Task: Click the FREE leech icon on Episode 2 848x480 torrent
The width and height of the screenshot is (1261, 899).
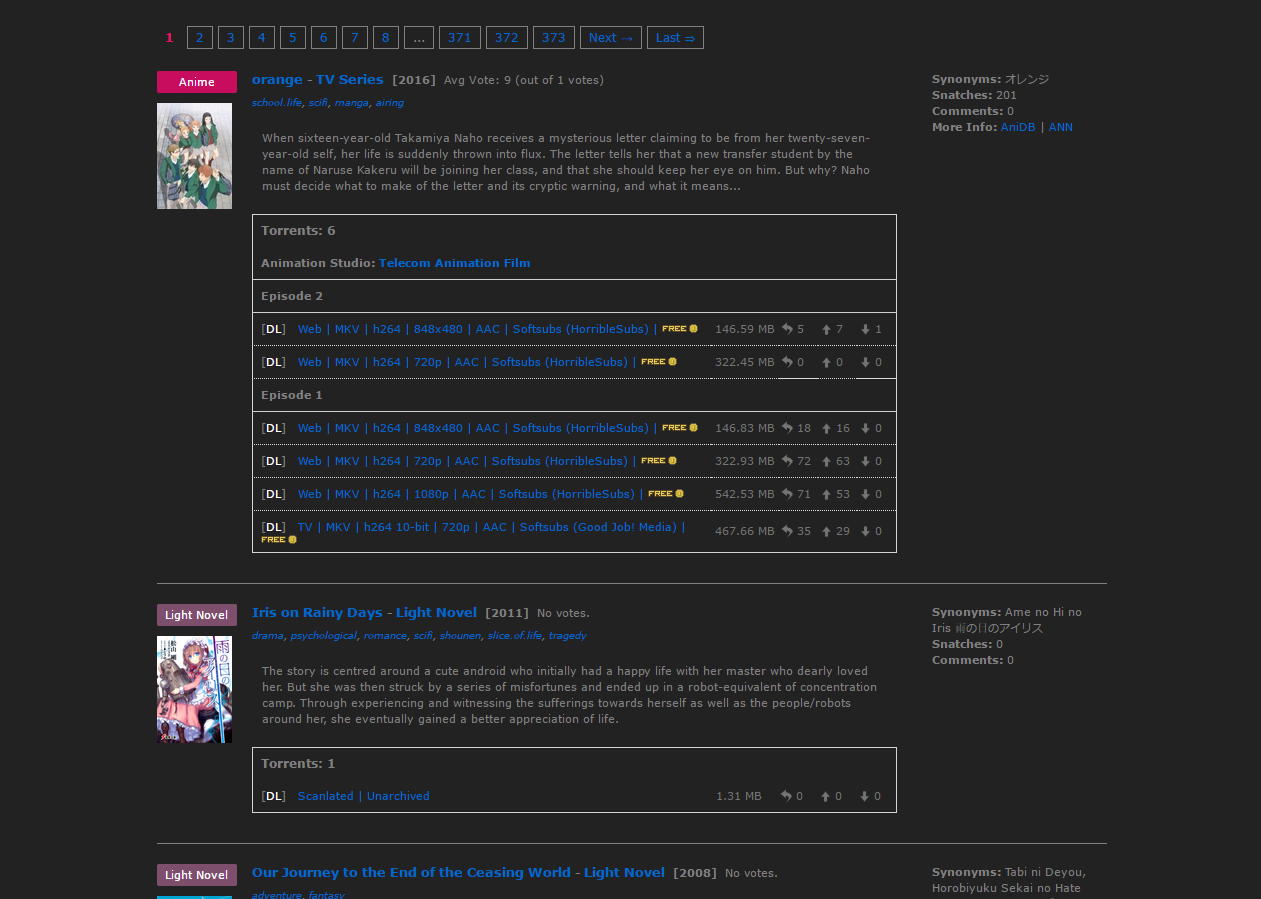Action: point(679,328)
